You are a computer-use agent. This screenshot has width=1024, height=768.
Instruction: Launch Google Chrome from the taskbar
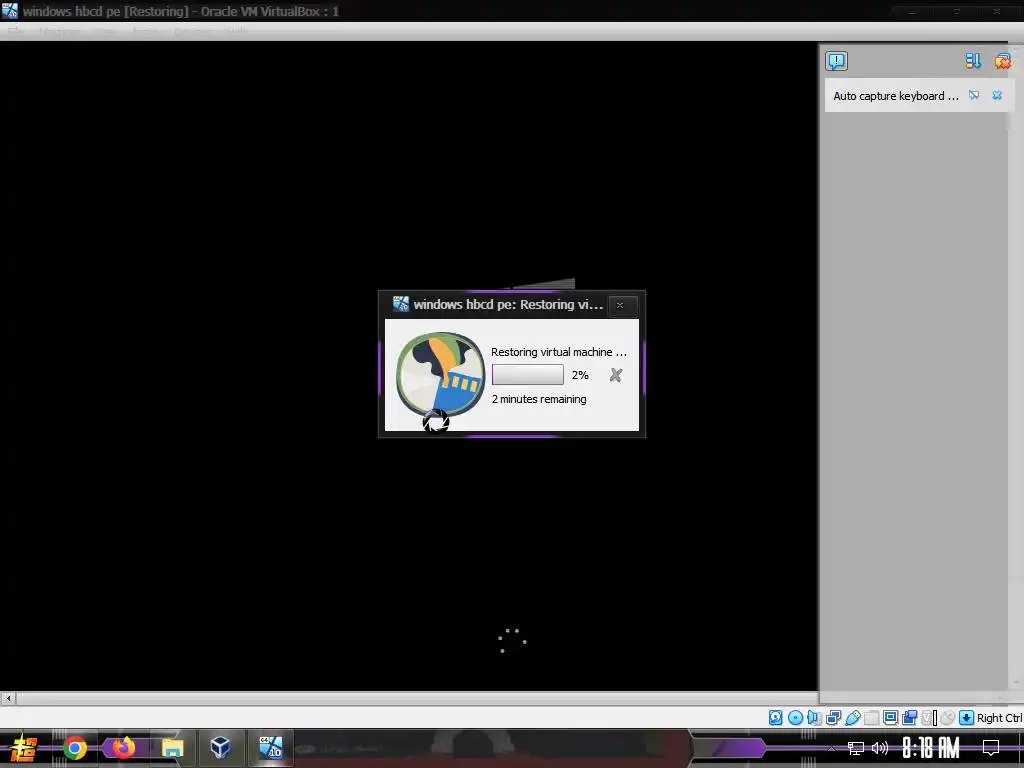point(74,748)
